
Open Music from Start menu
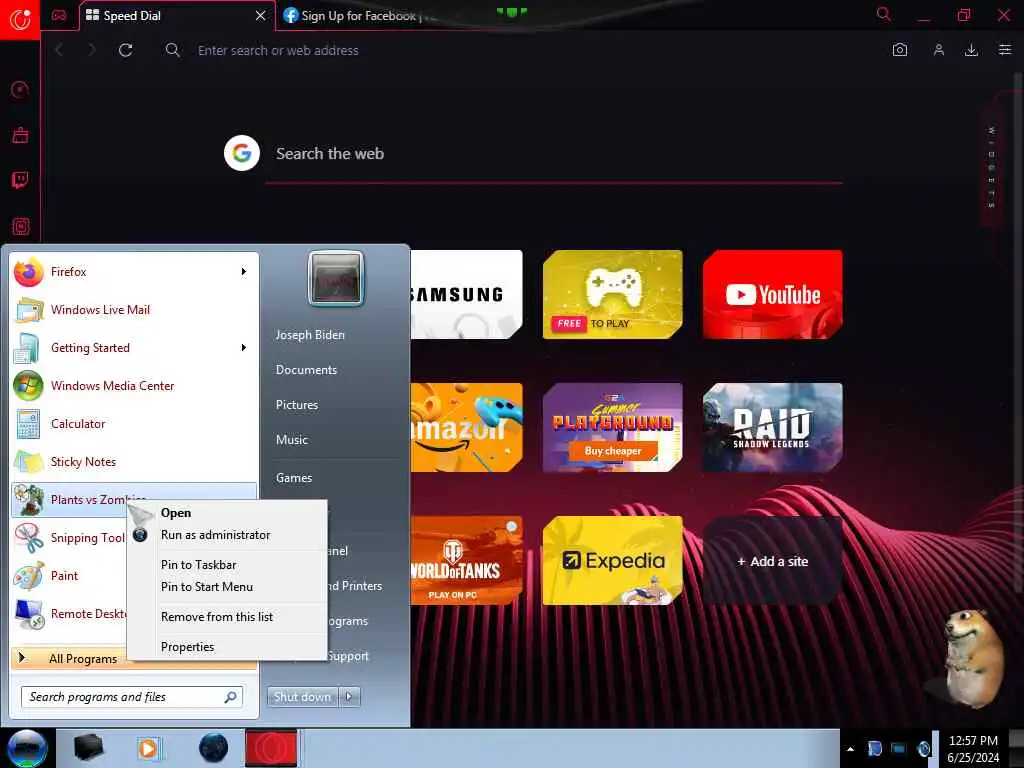click(x=292, y=440)
